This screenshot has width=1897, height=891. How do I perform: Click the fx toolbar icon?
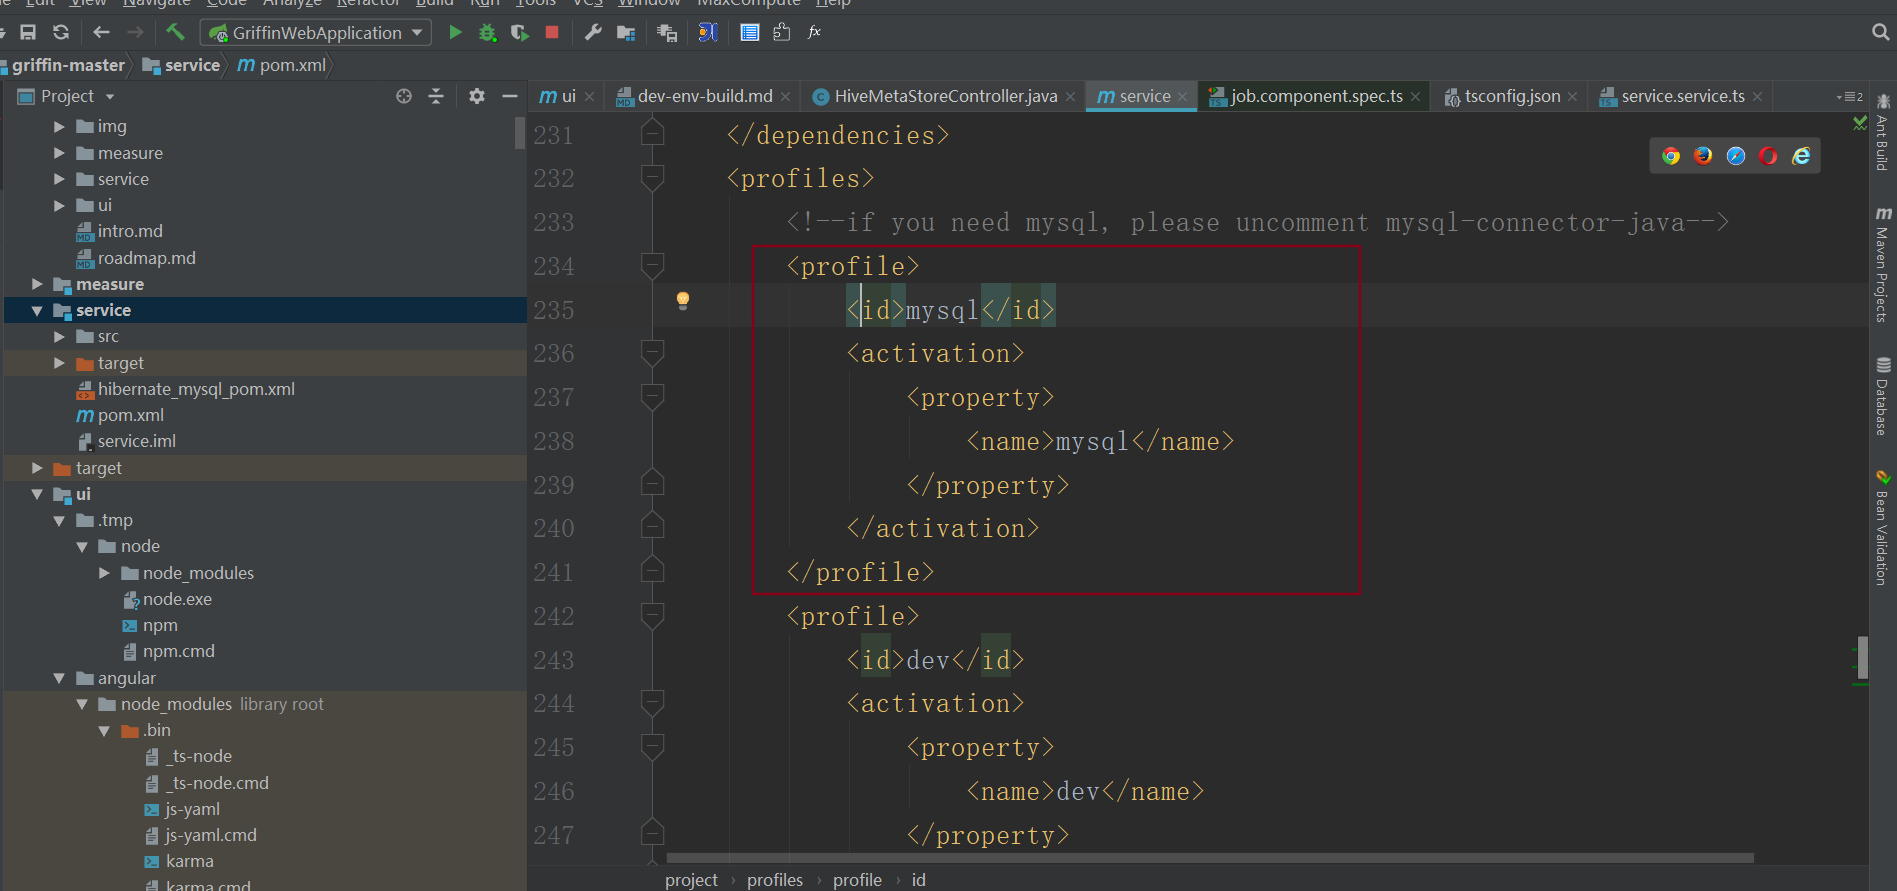tap(814, 32)
